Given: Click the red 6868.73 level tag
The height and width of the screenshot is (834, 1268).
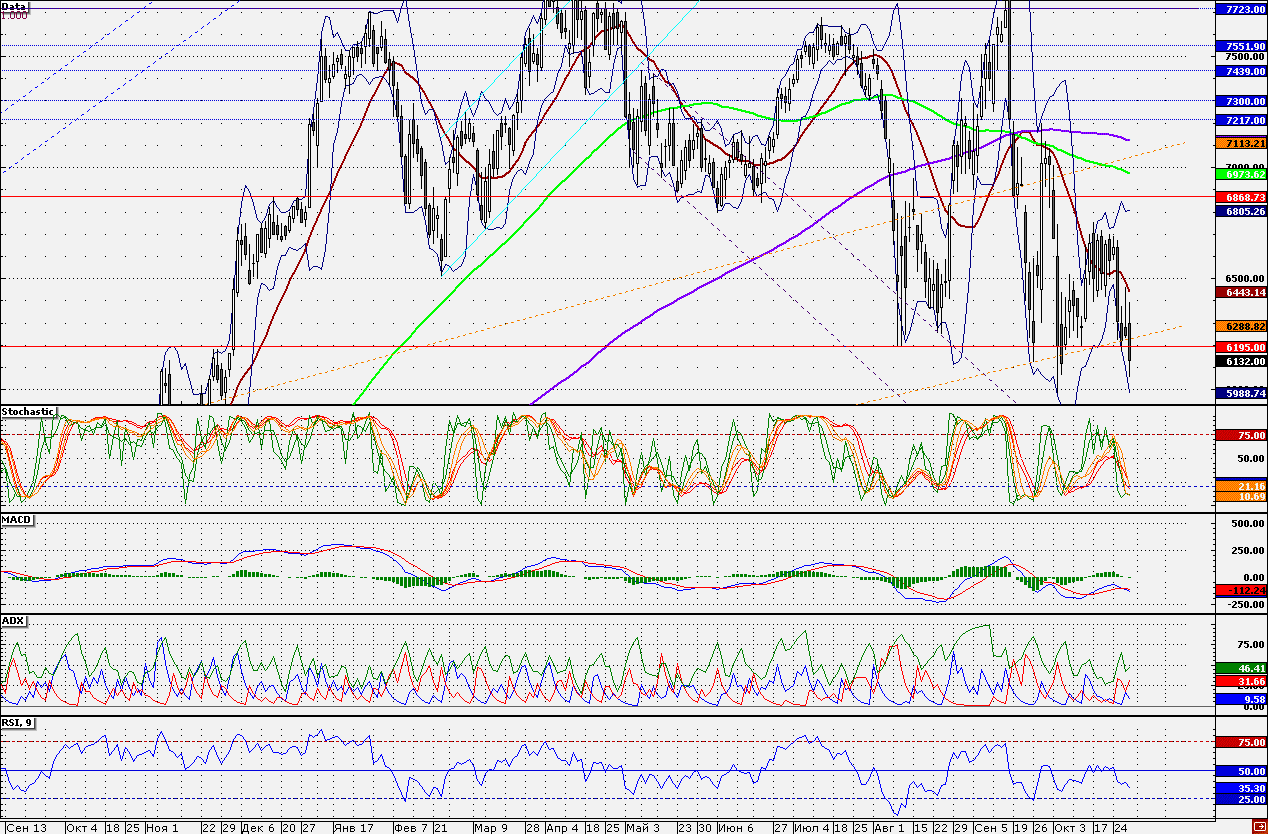Looking at the screenshot, I should (x=1240, y=197).
